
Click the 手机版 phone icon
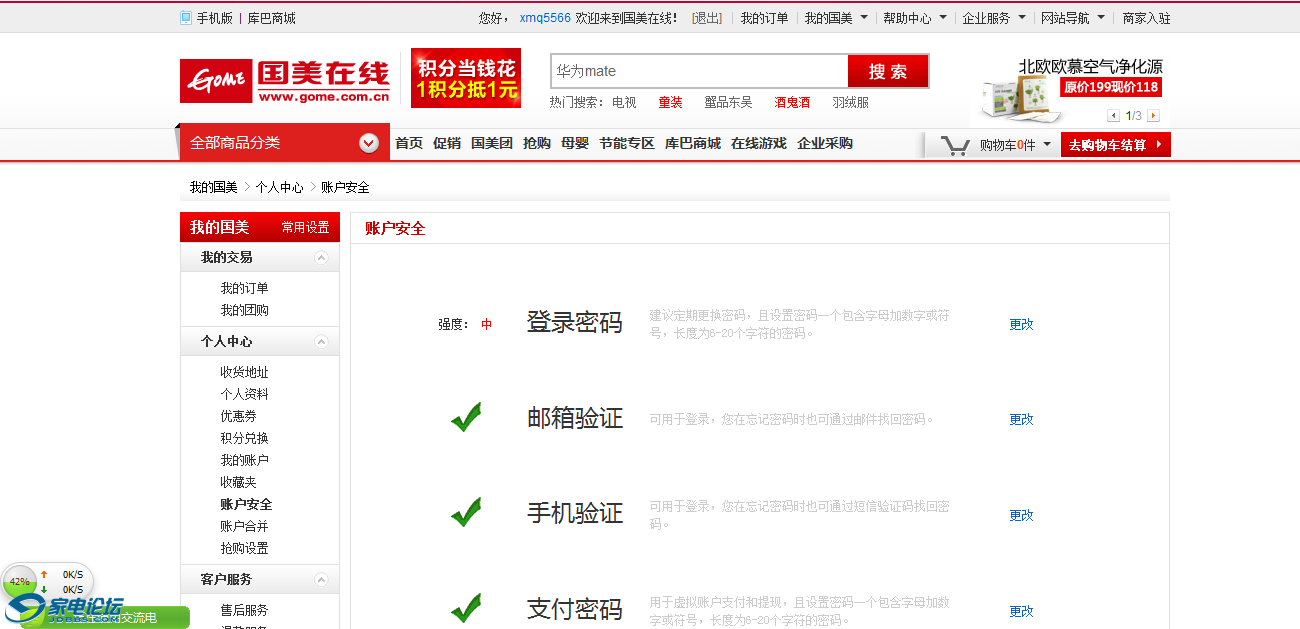coord(186,18)
